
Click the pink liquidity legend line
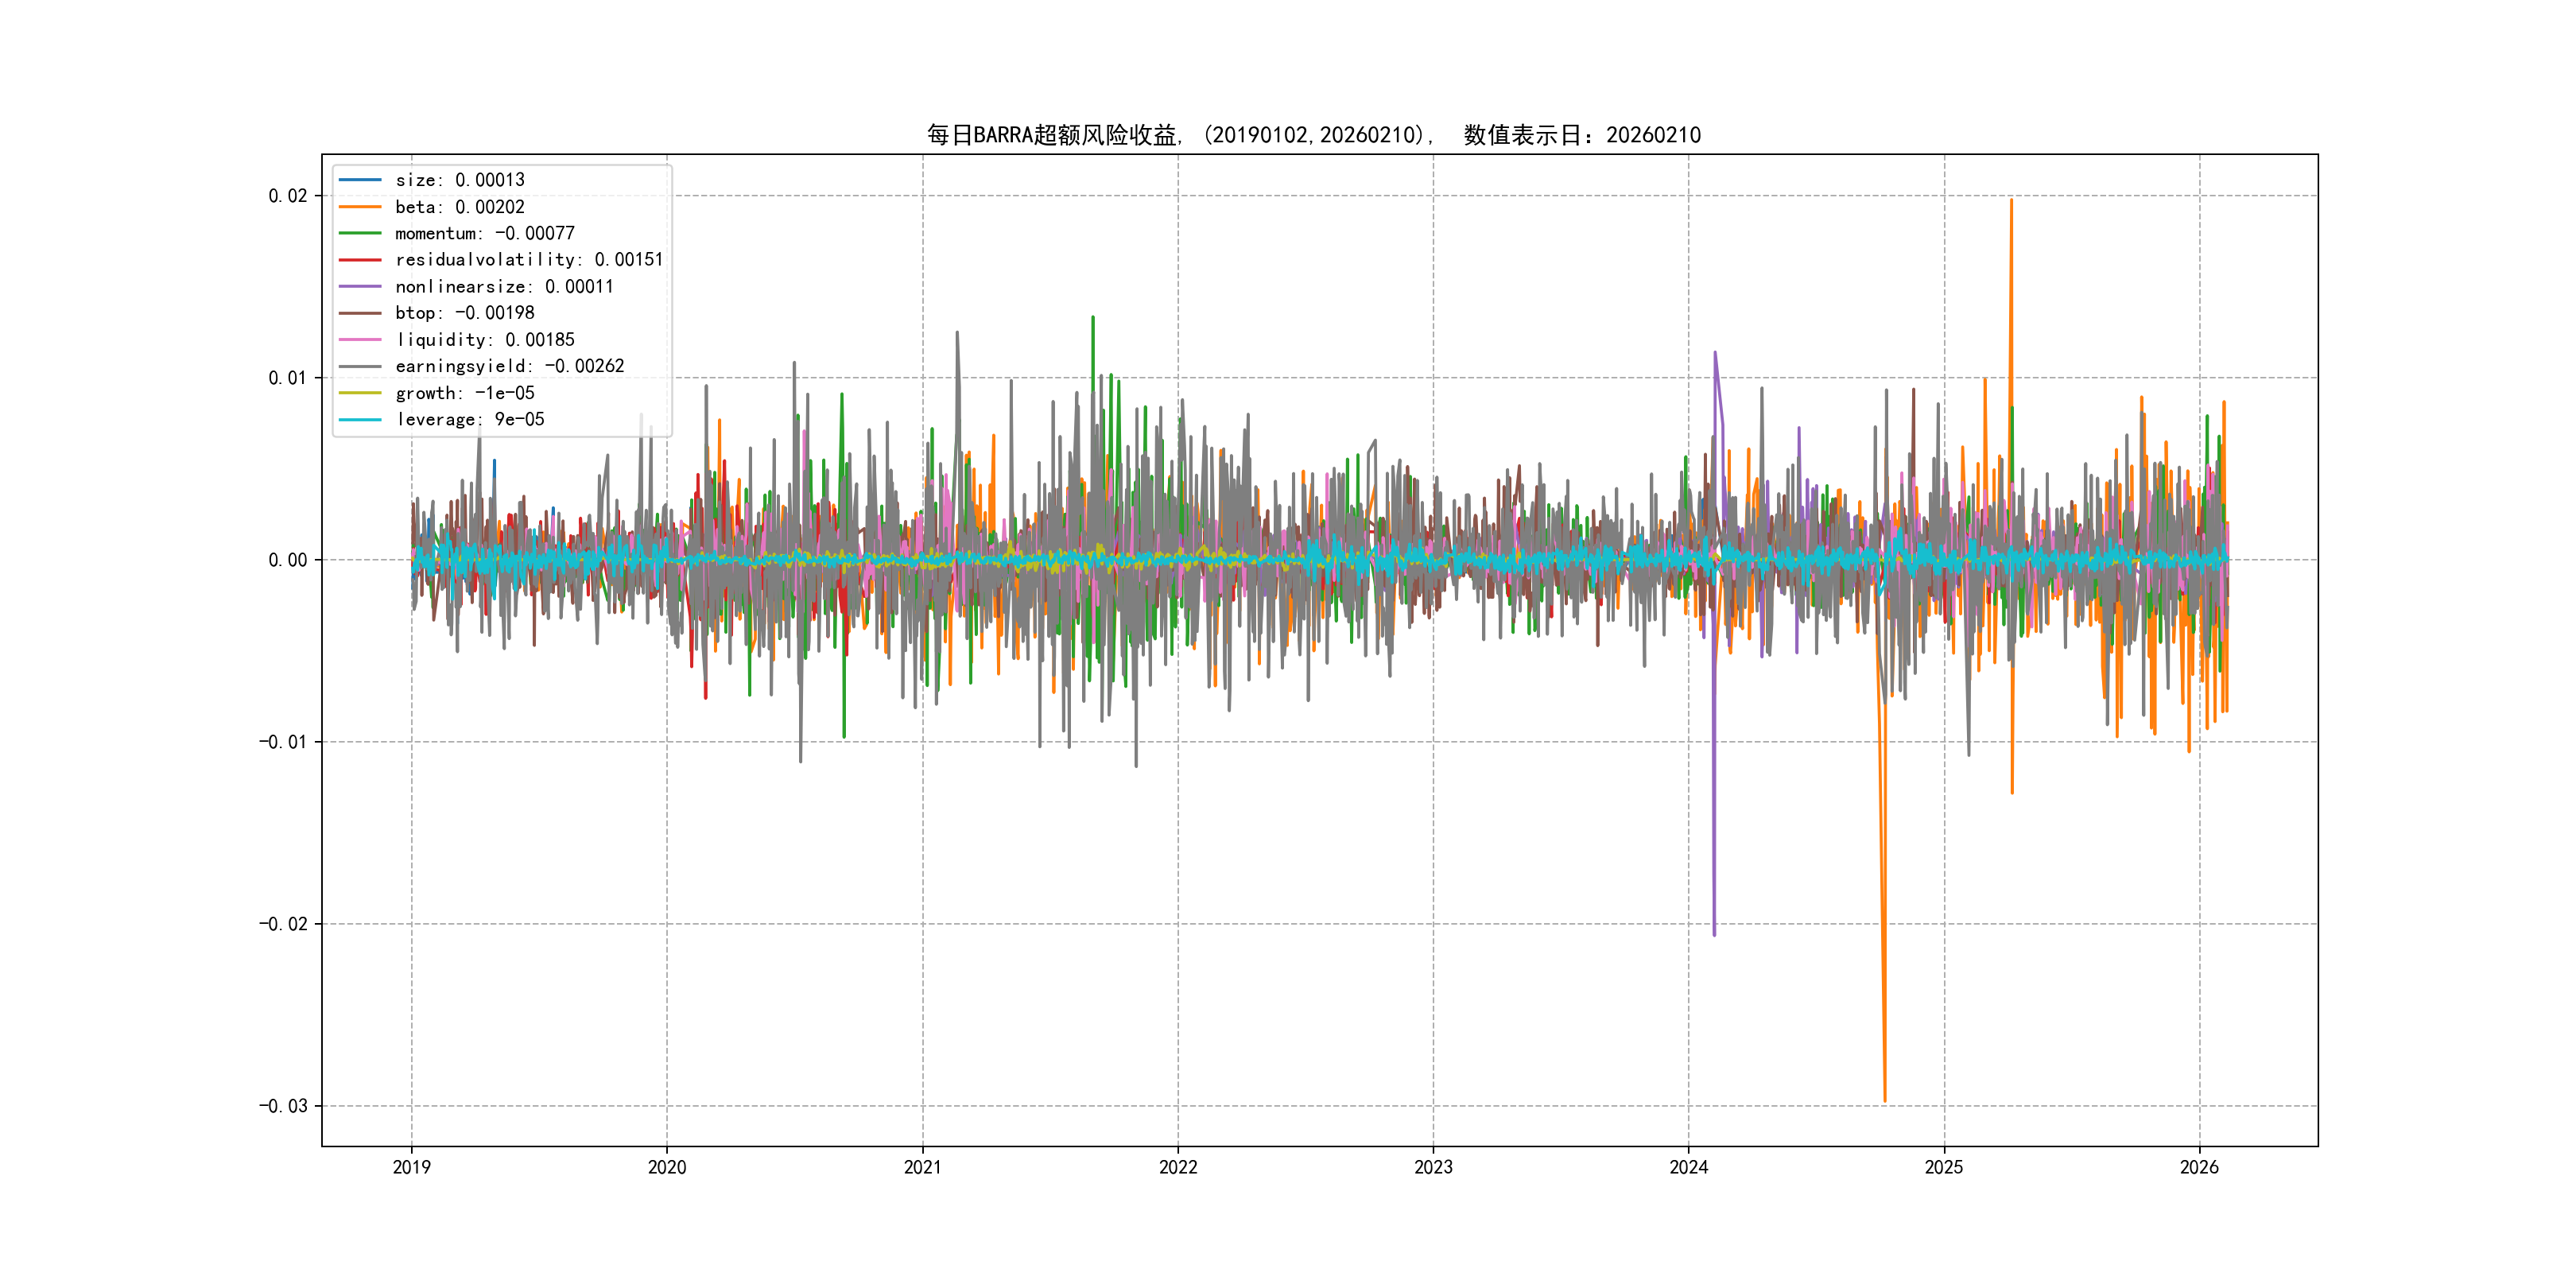pos(360,340)
